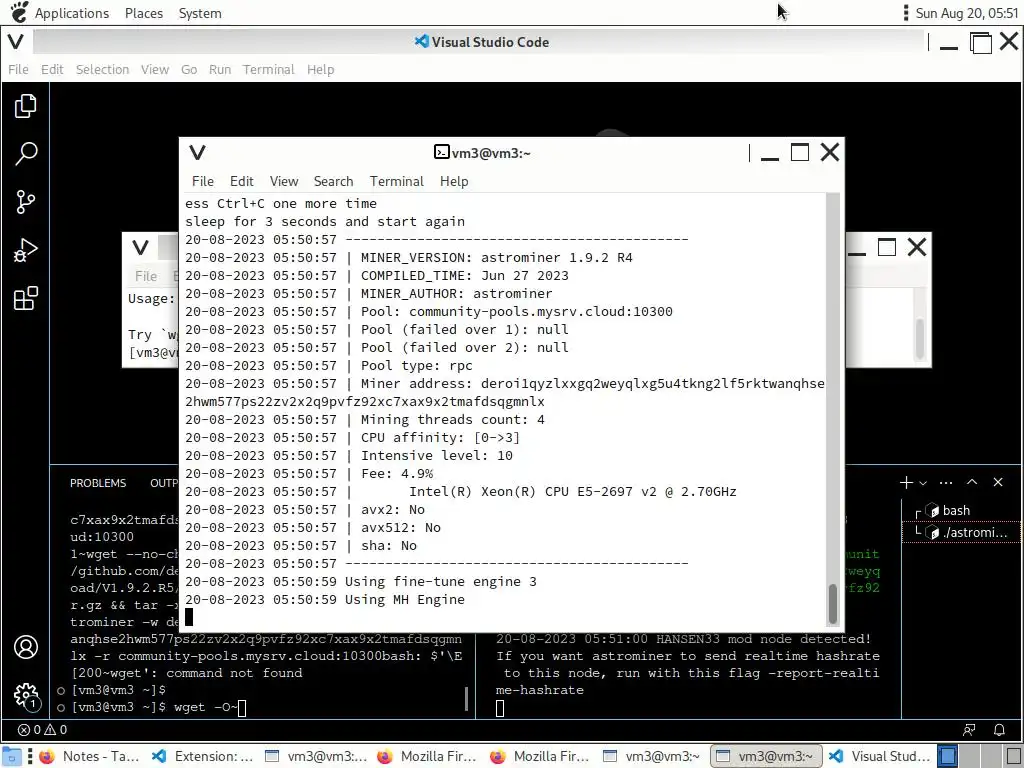
Task: Click the errors and warnings status indicator
Action: coord(42,729)
